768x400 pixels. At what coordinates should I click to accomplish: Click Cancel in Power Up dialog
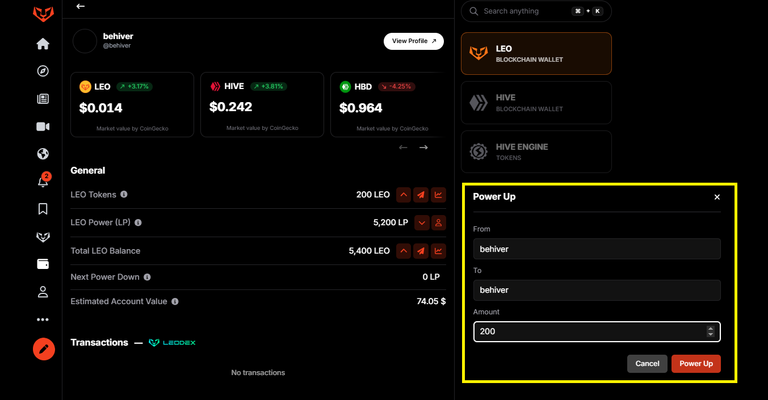pos(647,364)
